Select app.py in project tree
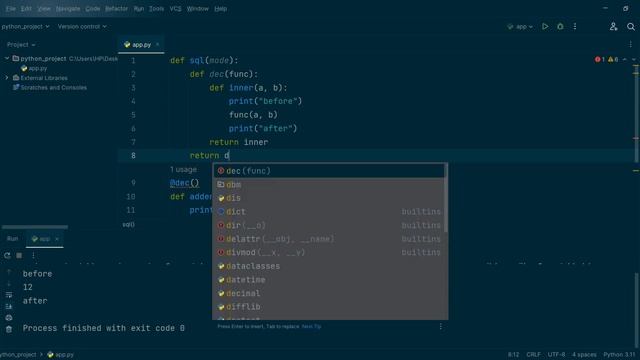Viewport: 640px width, 360px height. (x=34, y=69)
